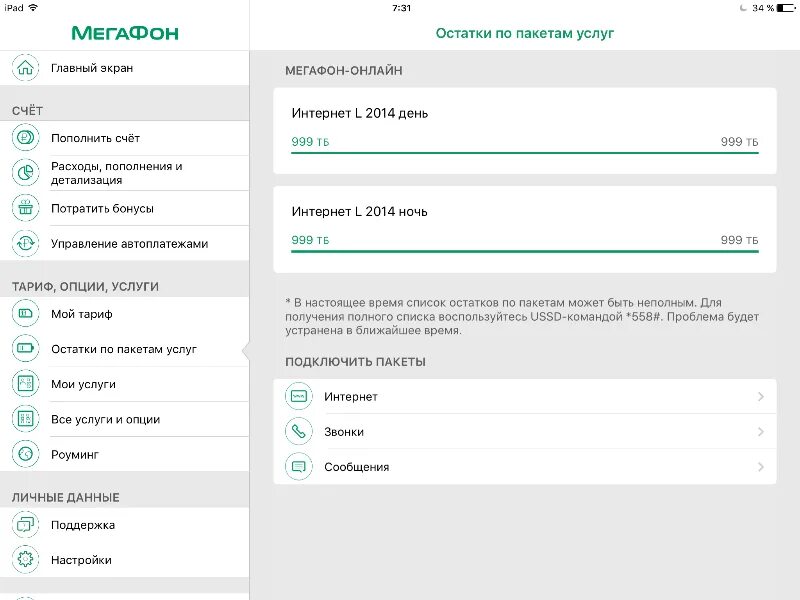Tap the battery icon for Остатки по пакетам
800x600 pixels.
tap(26, 349)
